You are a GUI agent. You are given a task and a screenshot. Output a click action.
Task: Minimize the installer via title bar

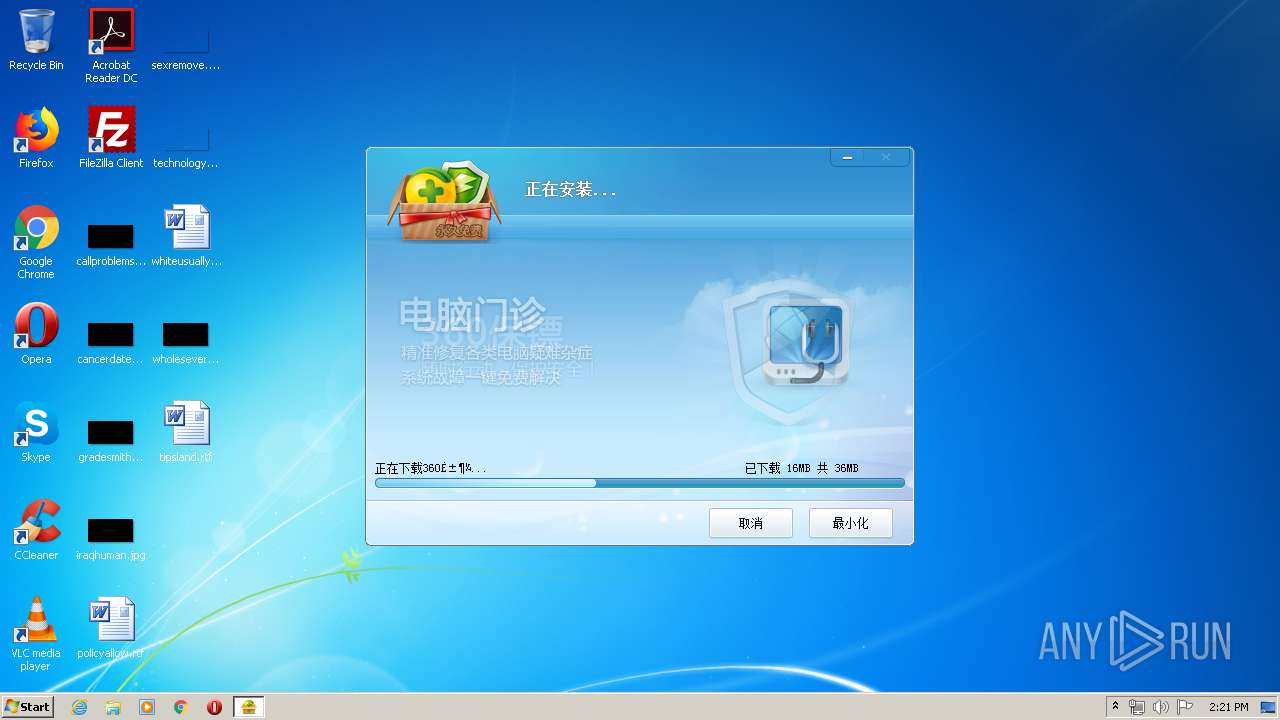click(x=848, y=157)
